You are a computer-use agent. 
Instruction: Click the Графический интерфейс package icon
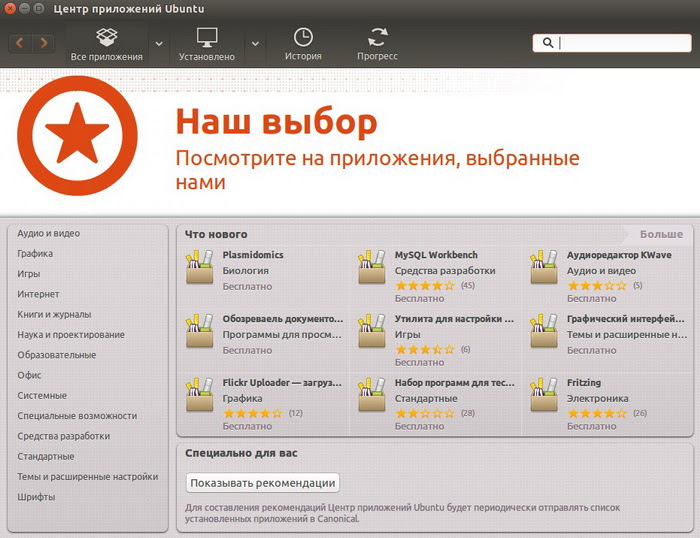pos(544,331)
